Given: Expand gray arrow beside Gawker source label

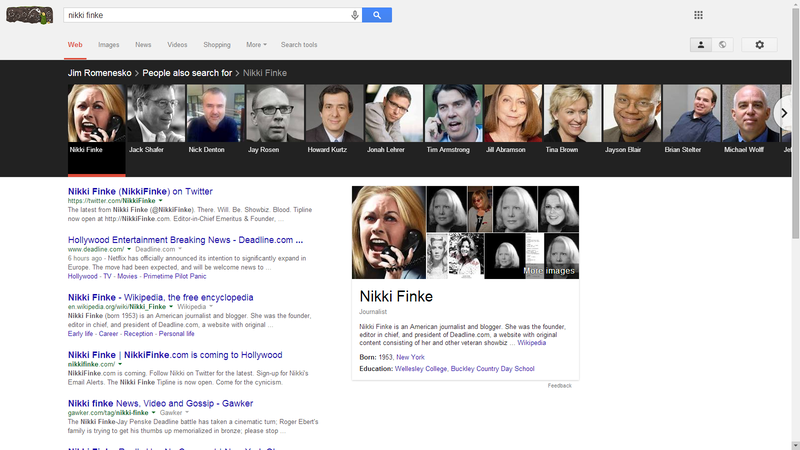Looking at the screenshot, I should [187, 413].
